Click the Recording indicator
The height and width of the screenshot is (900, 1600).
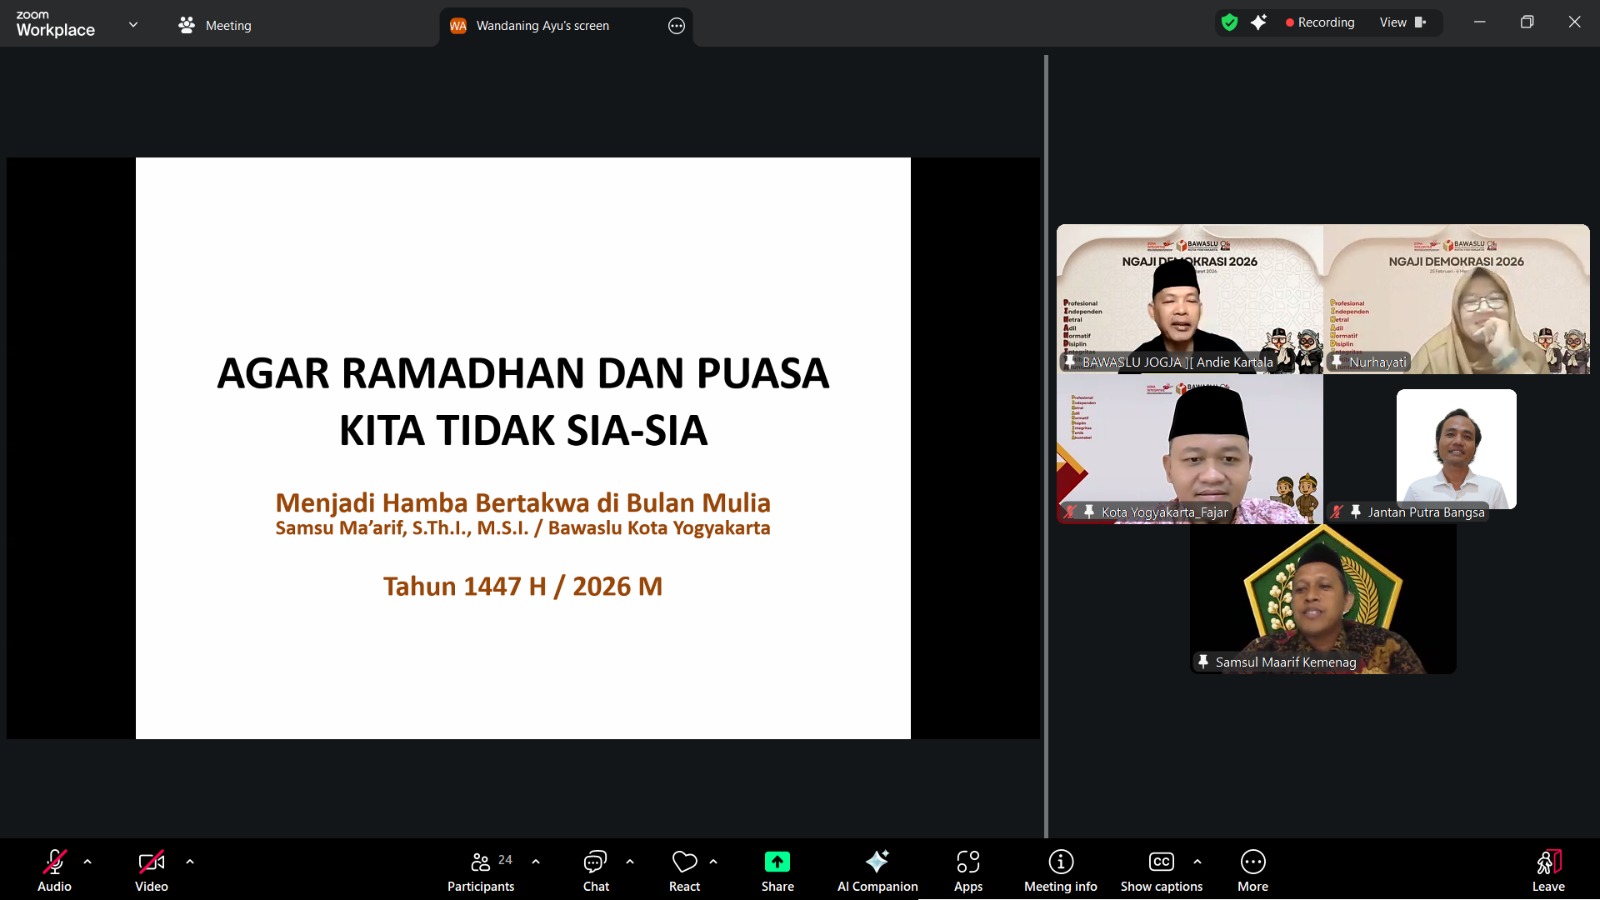click(1320, 21)
